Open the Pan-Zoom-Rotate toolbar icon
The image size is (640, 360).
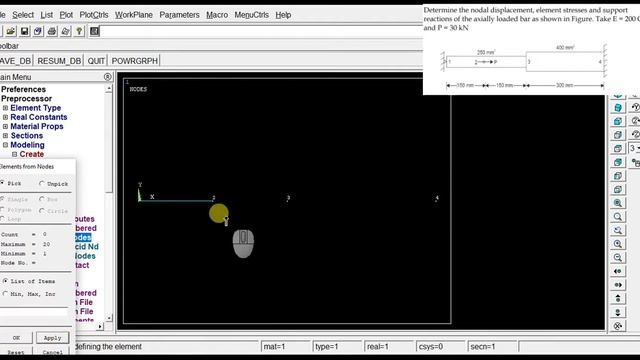[x=38, y=31]
